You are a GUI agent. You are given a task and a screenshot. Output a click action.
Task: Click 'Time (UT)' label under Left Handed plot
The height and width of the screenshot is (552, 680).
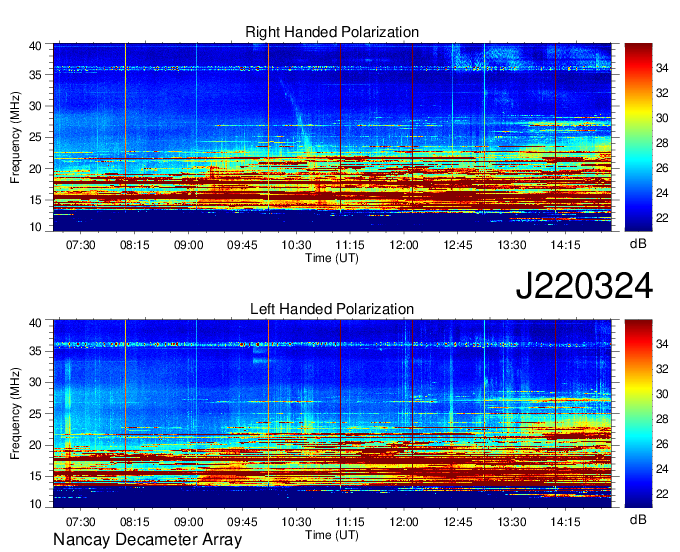(x=332, y=535)
